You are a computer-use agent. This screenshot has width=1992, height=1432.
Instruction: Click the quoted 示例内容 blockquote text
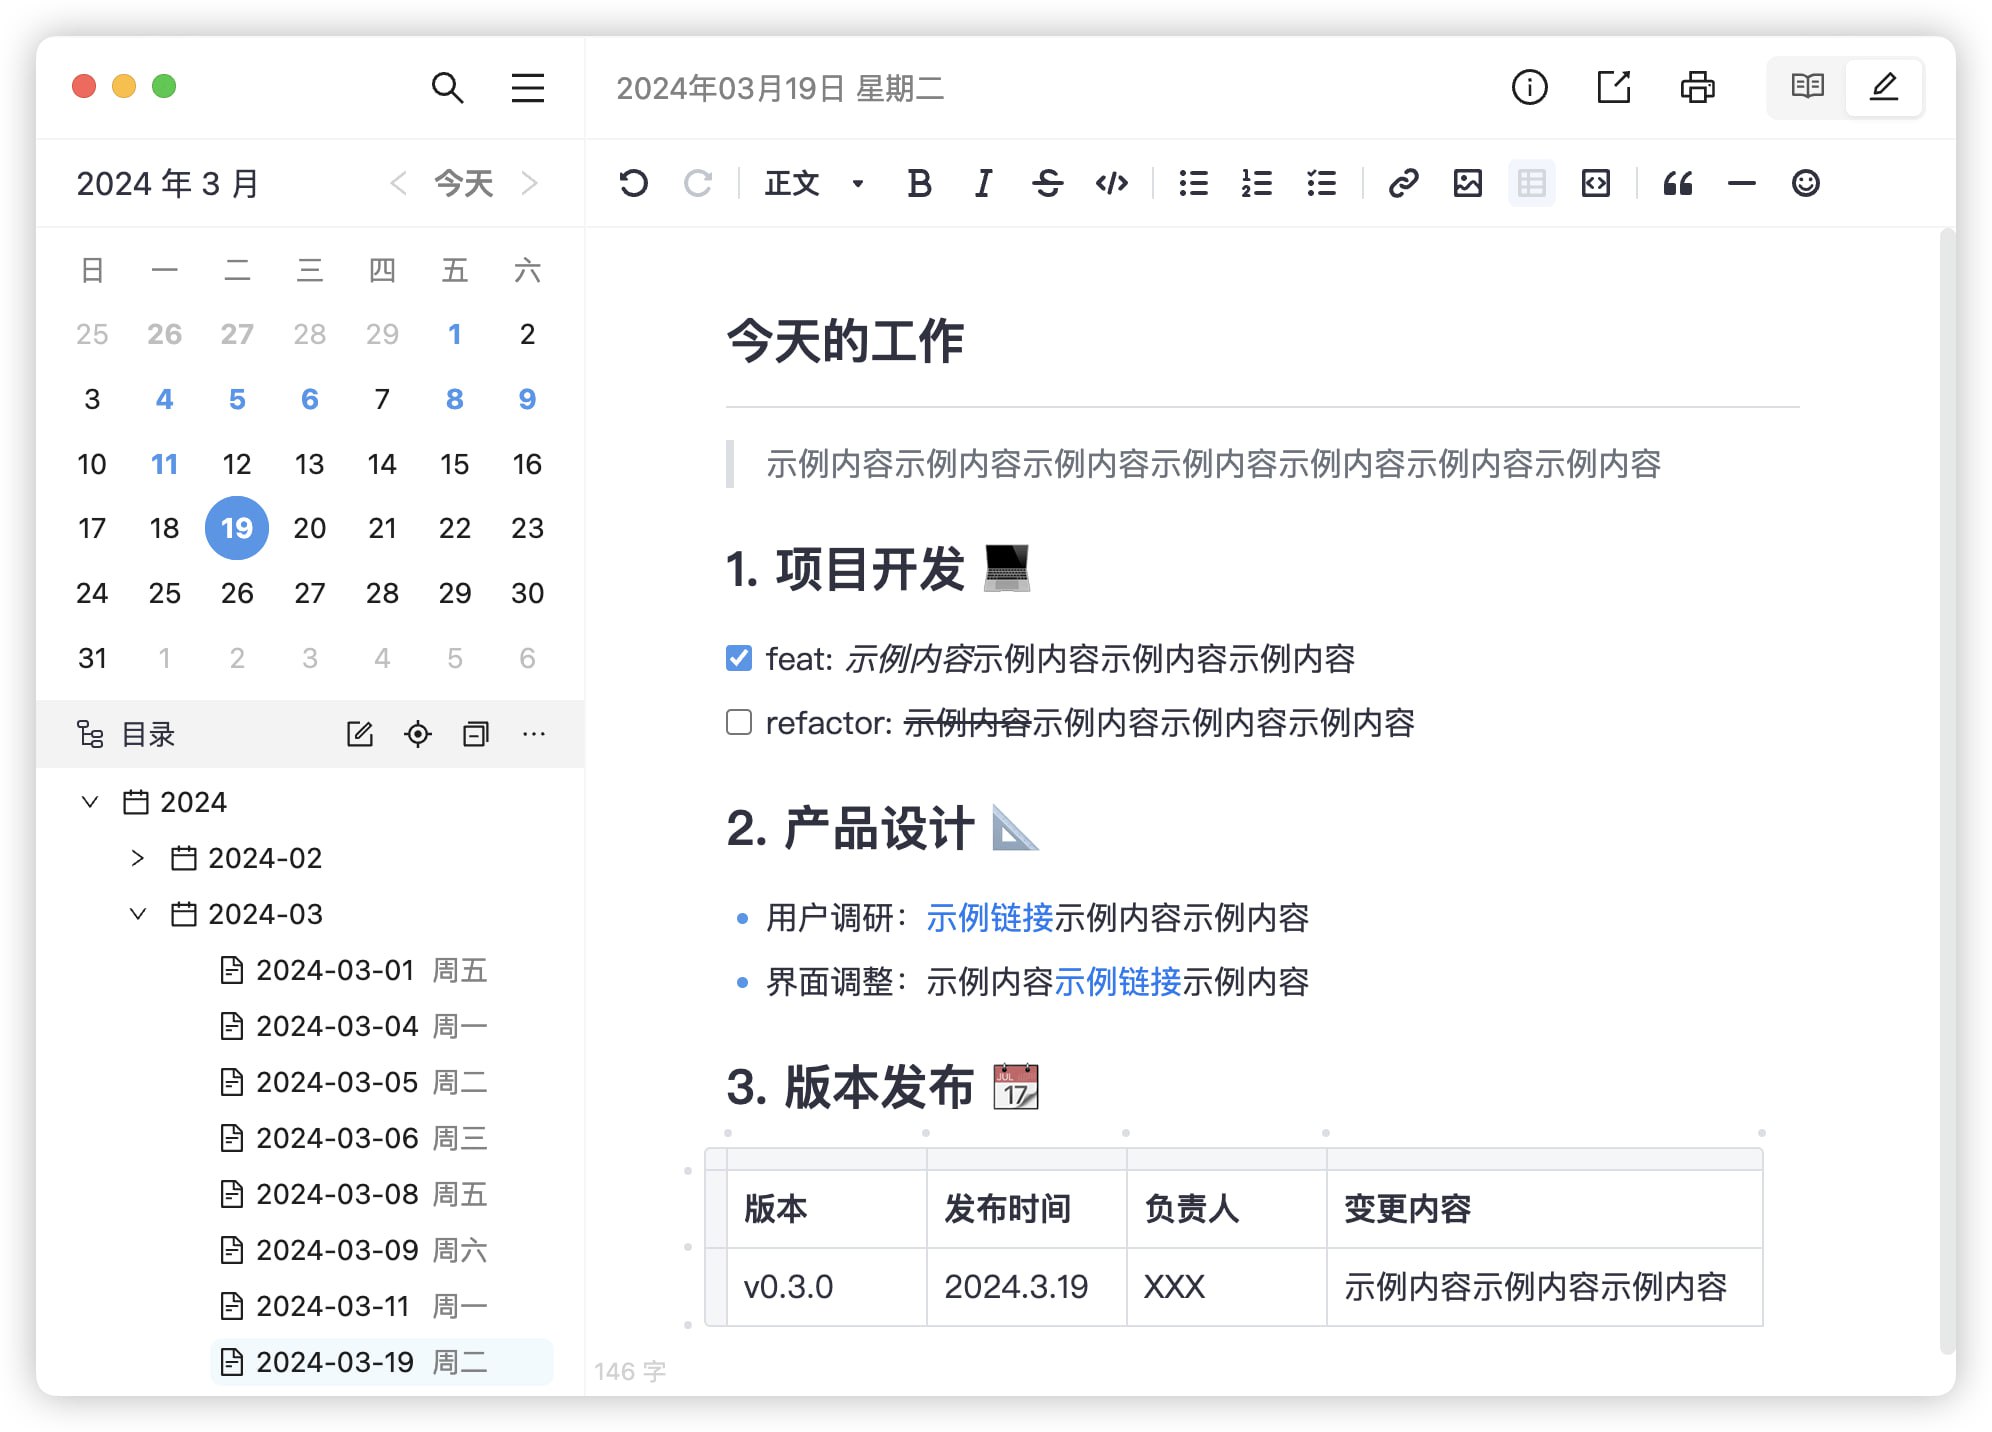pos(1213,464)
